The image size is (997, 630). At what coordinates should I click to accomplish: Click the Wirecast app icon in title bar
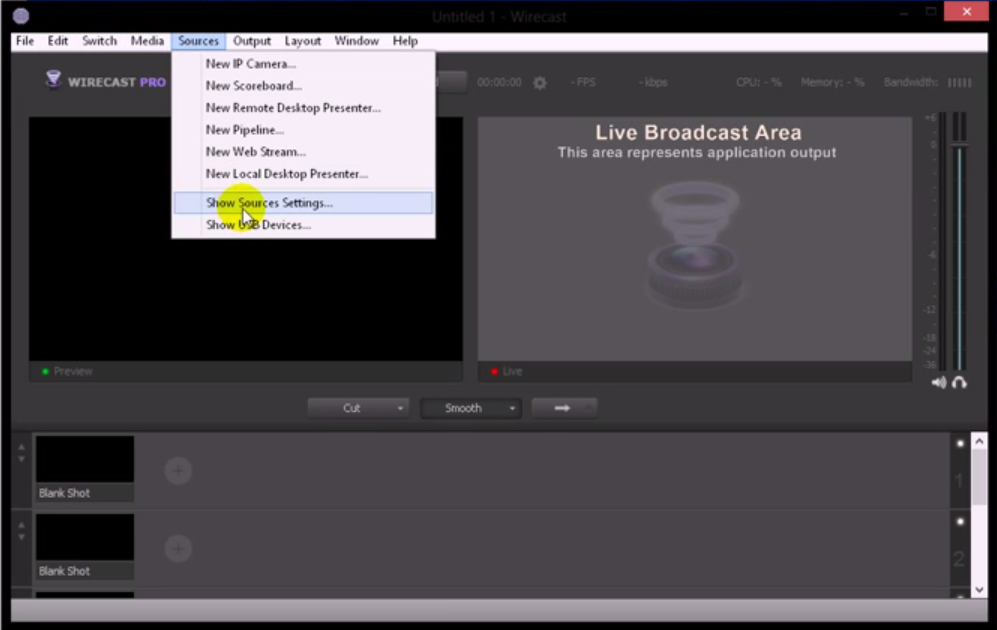21,16
